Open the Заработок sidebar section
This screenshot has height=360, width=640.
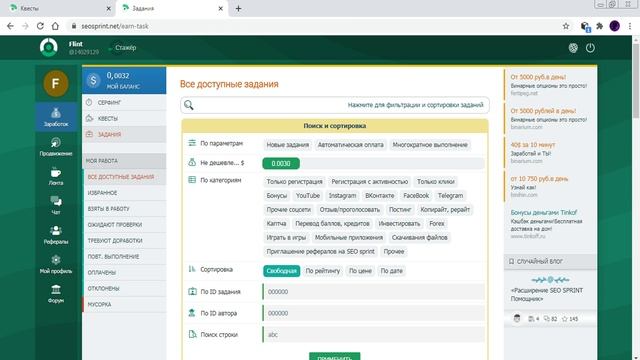(x=56, y=117)
